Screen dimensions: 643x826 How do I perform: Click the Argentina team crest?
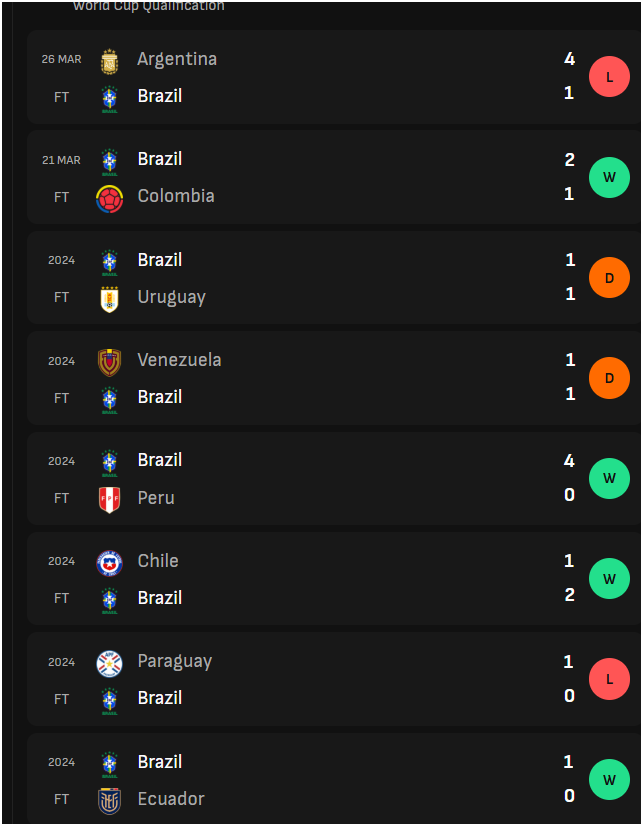(x=110, y=62)
